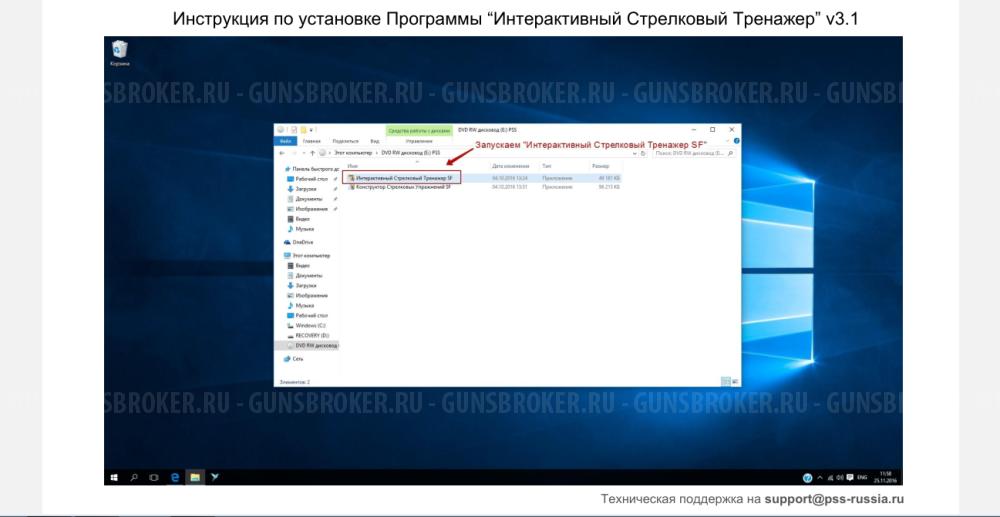Open the bird-shaped app icon on the taskbar

[x=215, y=476]
